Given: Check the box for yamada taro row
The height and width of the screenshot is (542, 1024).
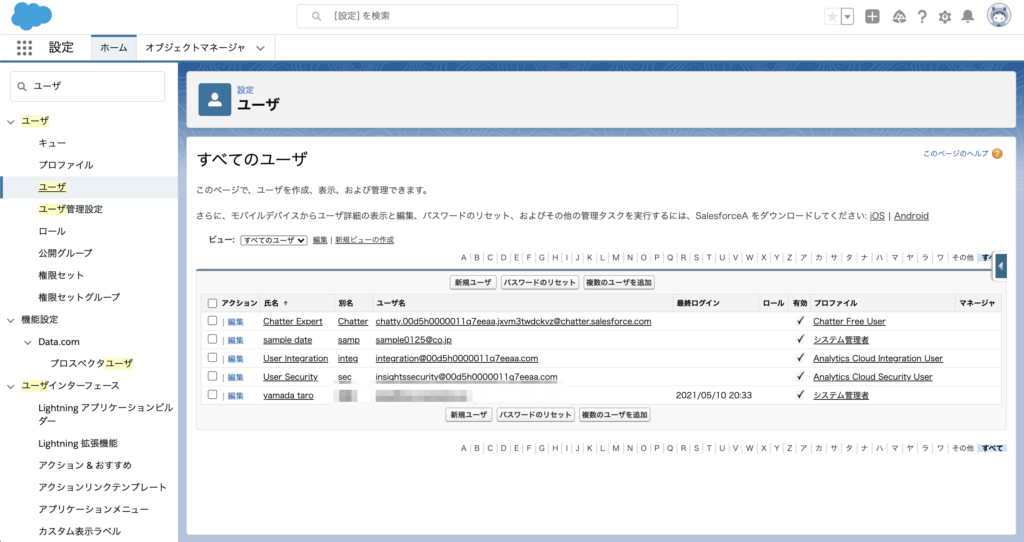Looking at the screenshot, I should pyautogui.click(x=212, y=394).
